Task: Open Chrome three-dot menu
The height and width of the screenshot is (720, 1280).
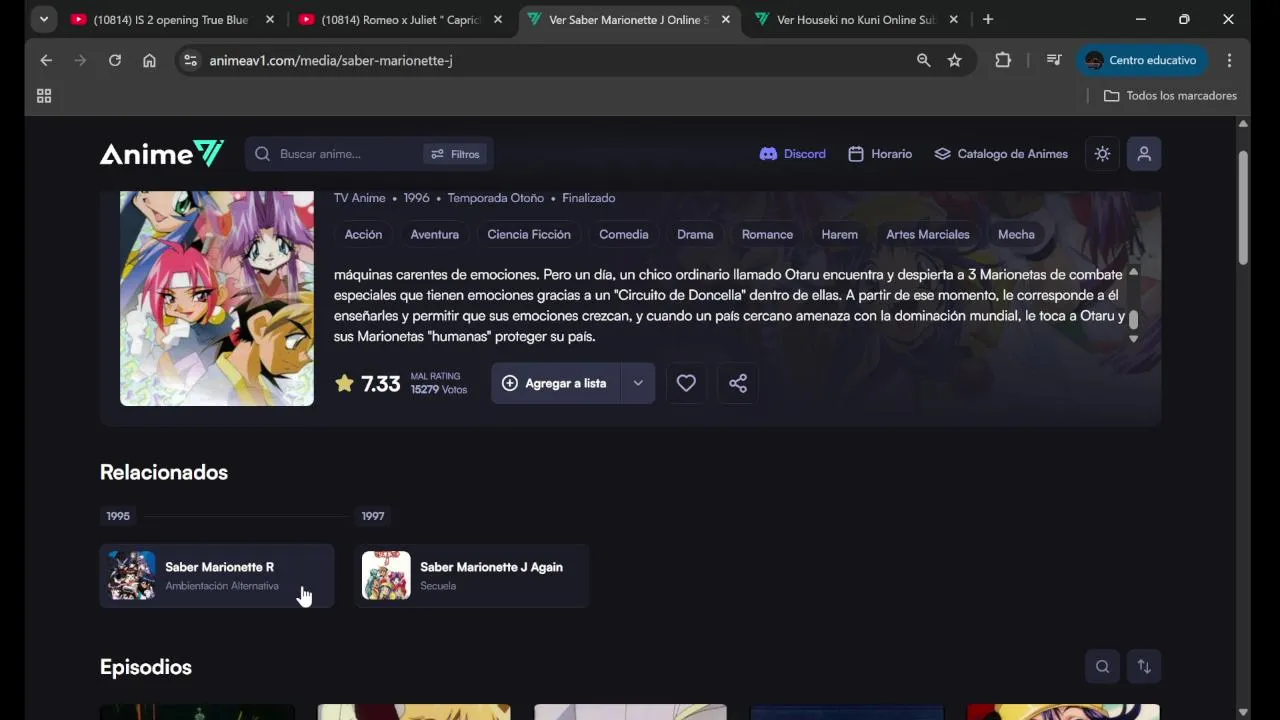Action: pyautogui.click(x=1230, y=61)
